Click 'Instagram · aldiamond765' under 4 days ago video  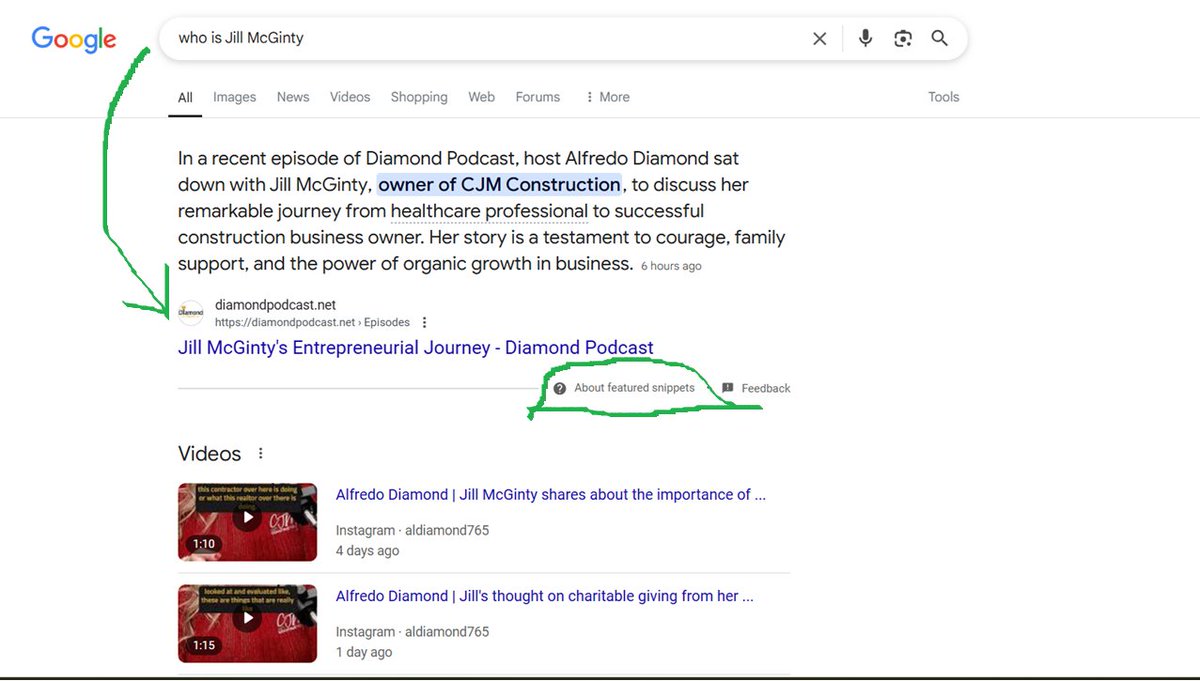412,530
